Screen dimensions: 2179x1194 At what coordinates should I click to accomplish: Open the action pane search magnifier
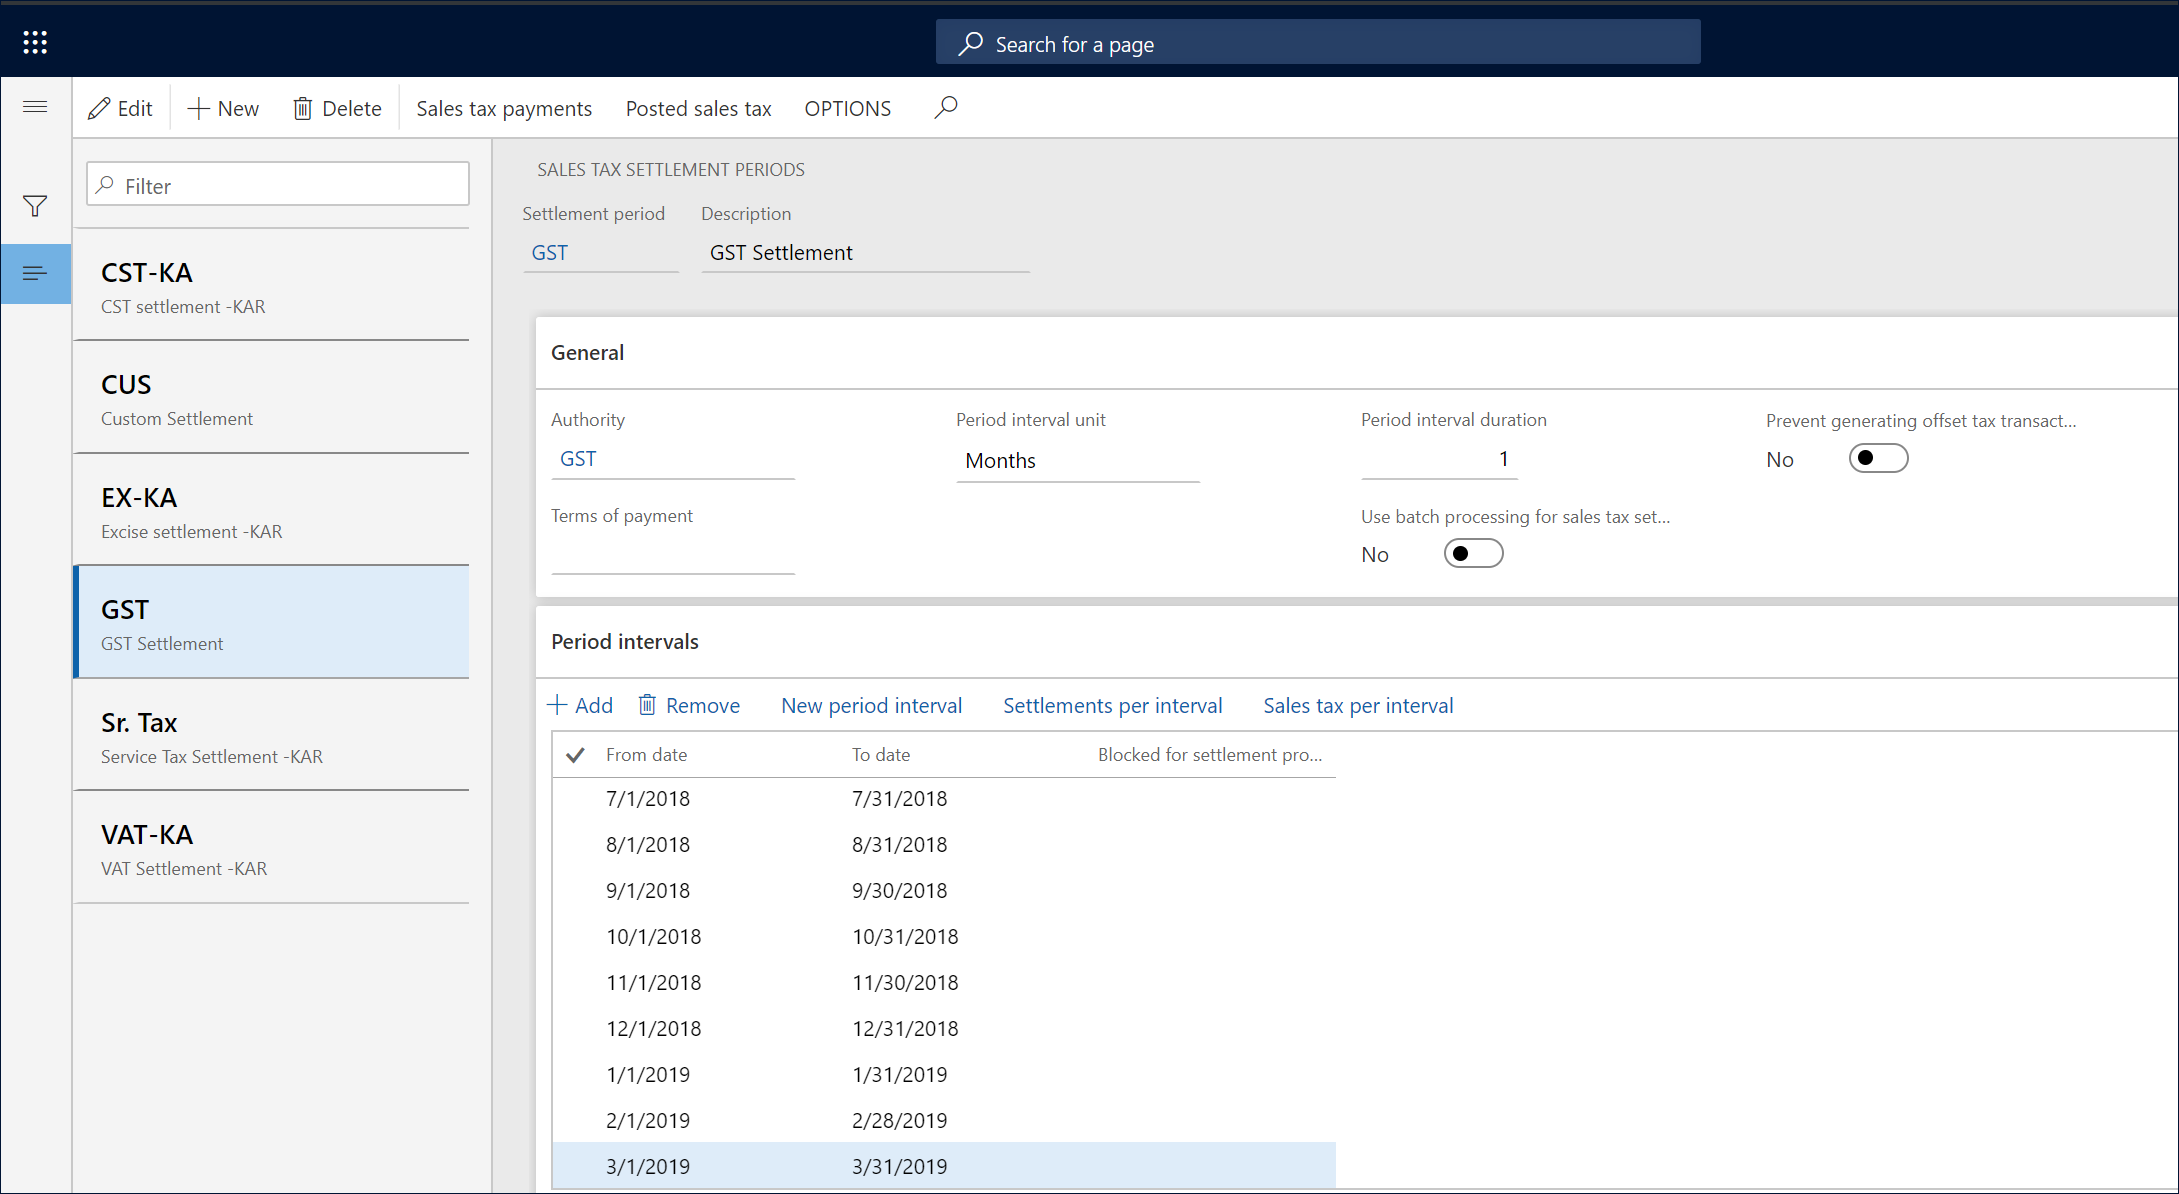(946, 107)
